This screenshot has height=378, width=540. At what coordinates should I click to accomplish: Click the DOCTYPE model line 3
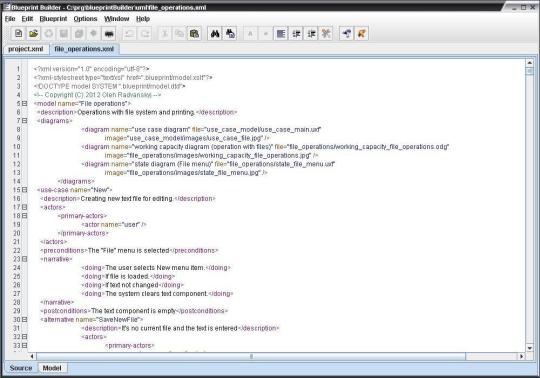pyautogui.click(x=110, y=86)
